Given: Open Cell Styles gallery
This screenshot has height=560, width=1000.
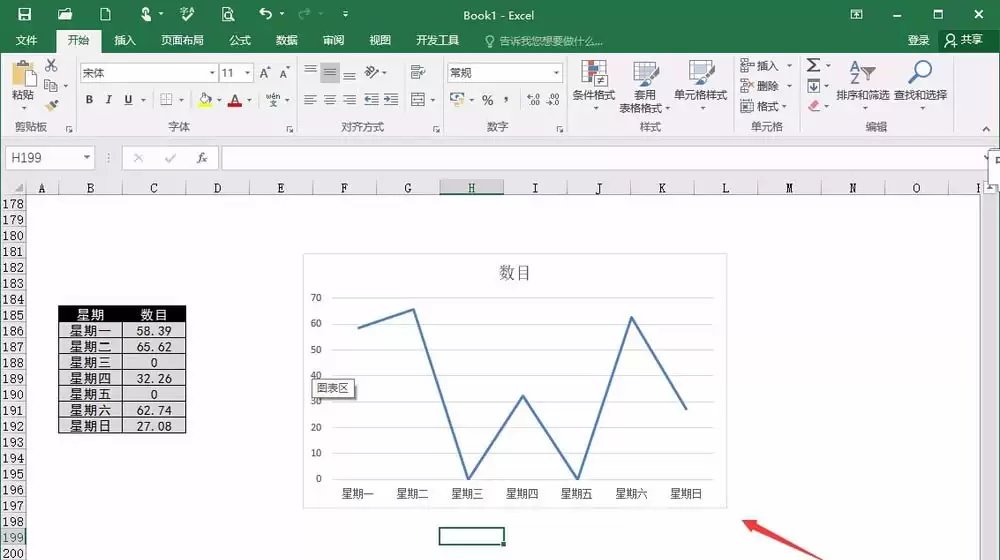Looking at the screenshot, I should pos(700,85).
